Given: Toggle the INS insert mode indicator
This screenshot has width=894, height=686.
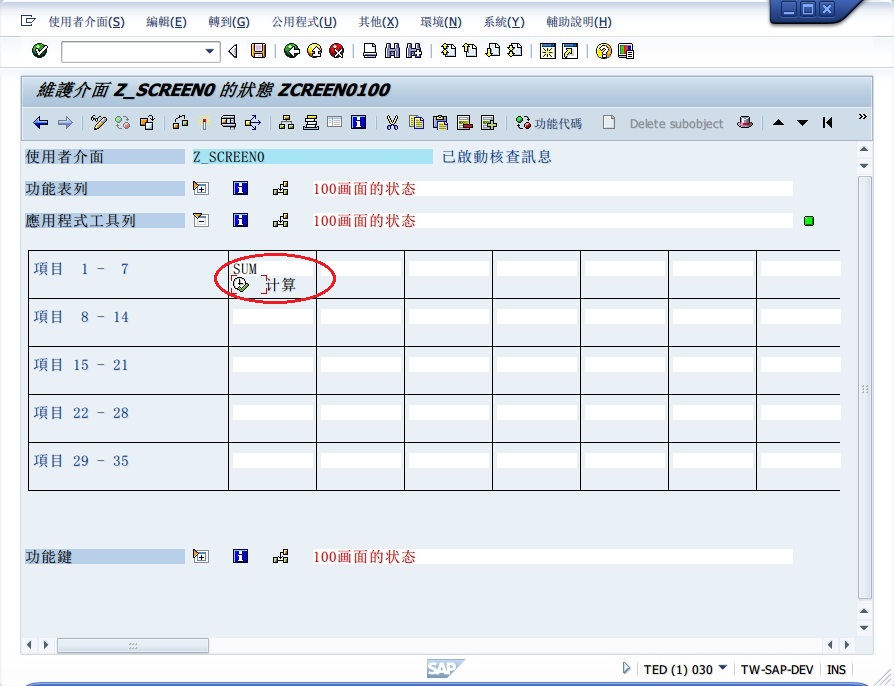Looking at the screenshot, I should pos(836,669).
